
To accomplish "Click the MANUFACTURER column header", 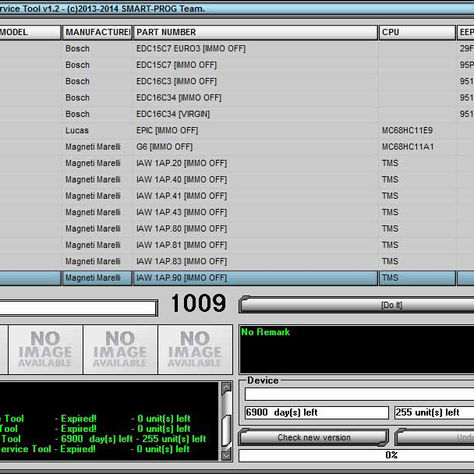I will point(97,32).
